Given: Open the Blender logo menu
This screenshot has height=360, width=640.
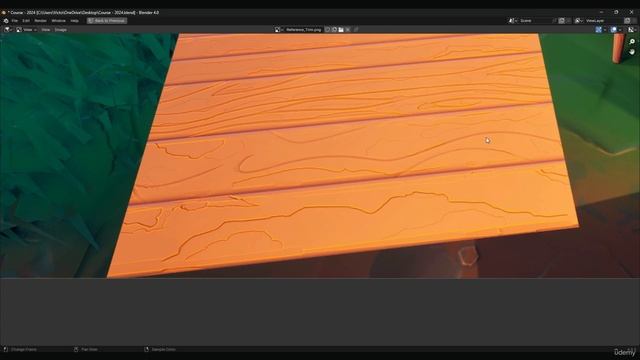Looking at the screenshot, I should 6,20.
